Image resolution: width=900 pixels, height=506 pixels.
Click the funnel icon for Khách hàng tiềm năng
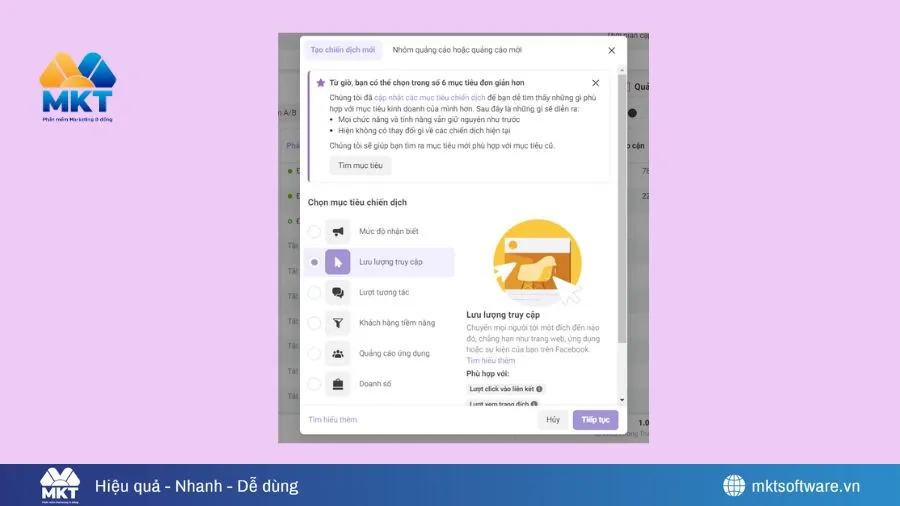(x=338, y=322)
